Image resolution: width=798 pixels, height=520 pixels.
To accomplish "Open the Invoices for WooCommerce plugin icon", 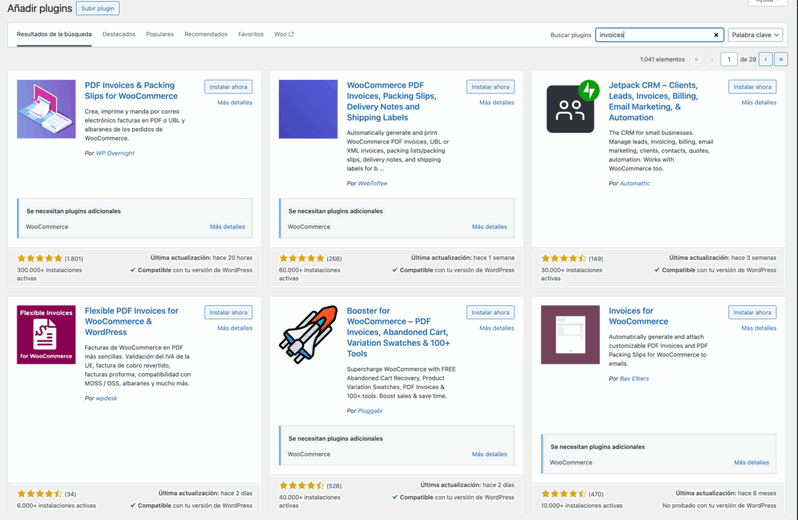I will [x=571, y=334].
